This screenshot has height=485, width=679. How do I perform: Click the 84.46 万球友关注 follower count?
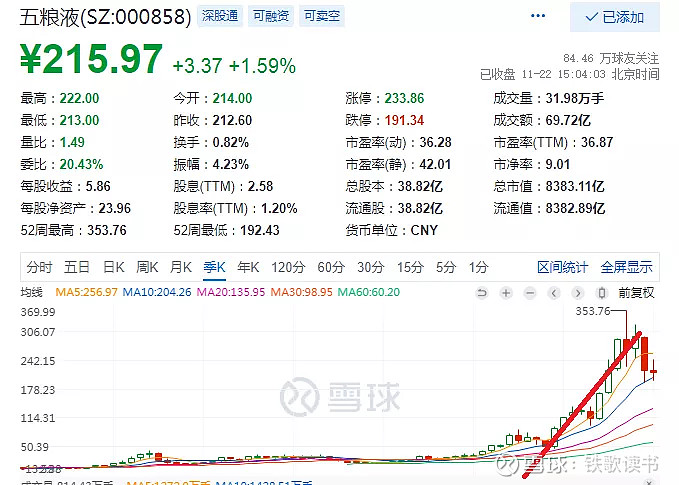611,58
